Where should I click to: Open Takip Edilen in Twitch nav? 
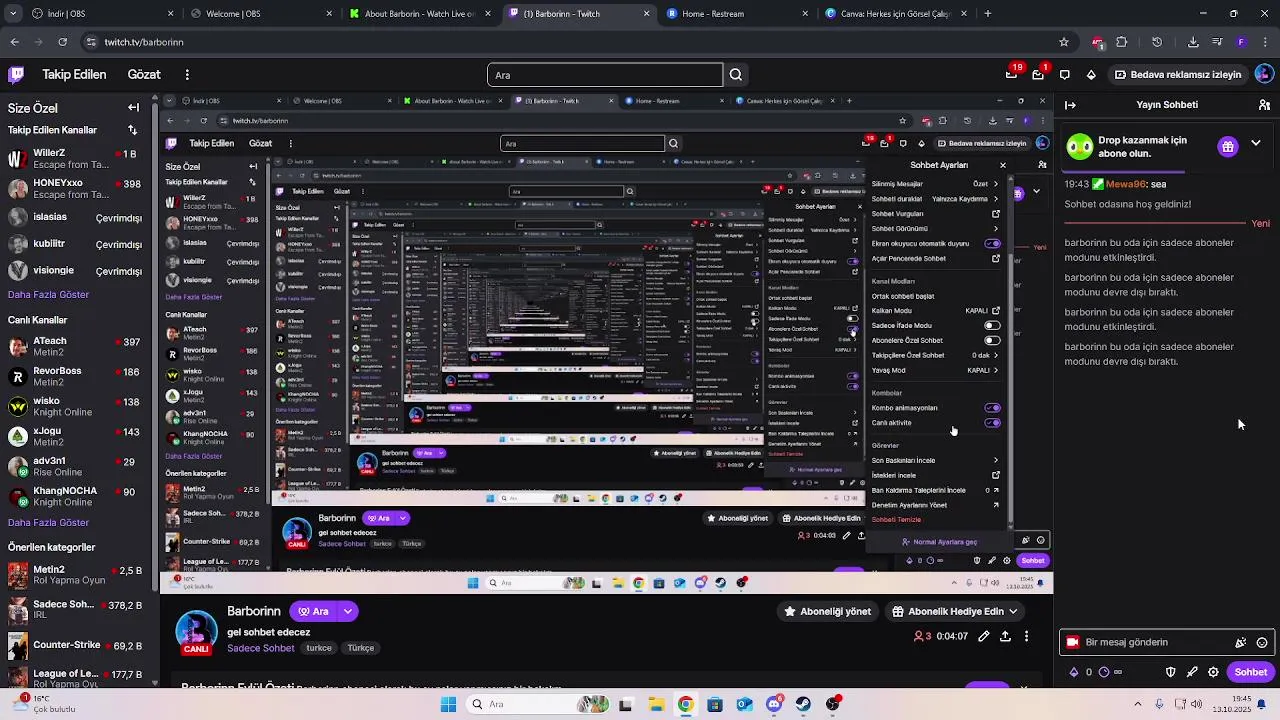tap(74, 74)
